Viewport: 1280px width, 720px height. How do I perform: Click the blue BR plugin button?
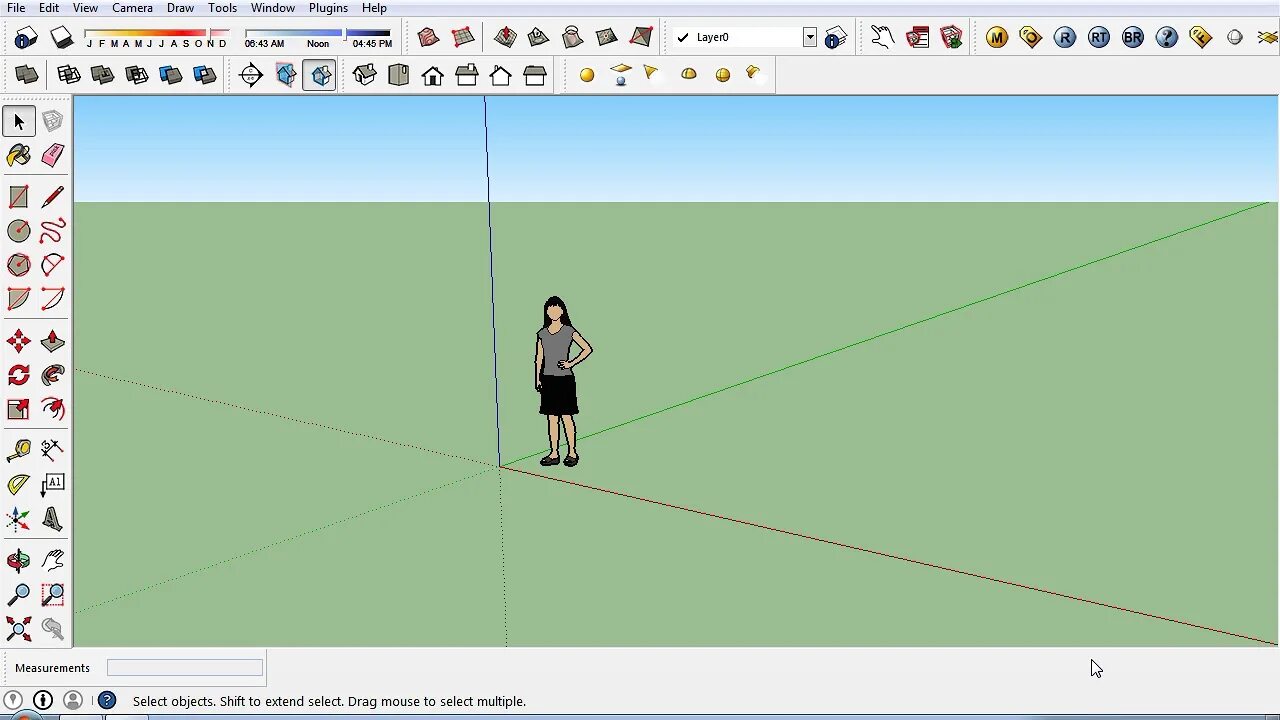[1133, 38]
